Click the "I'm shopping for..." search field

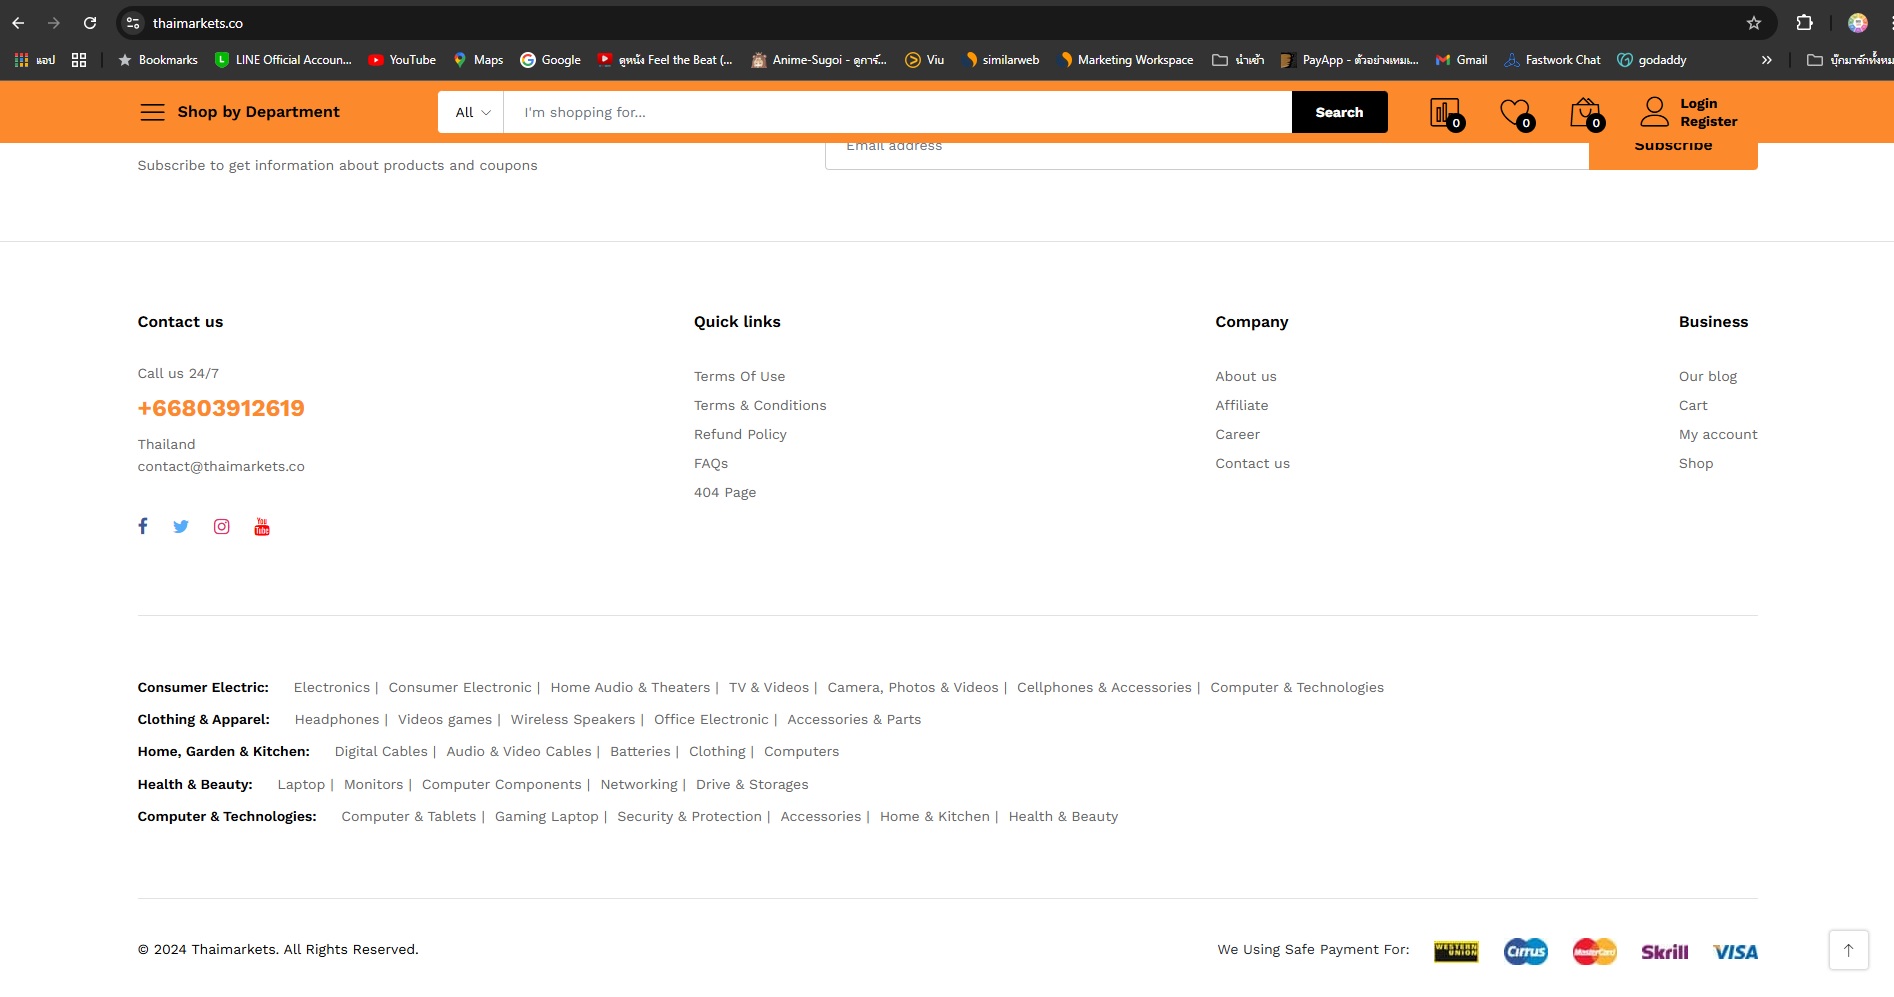[897, 112]
